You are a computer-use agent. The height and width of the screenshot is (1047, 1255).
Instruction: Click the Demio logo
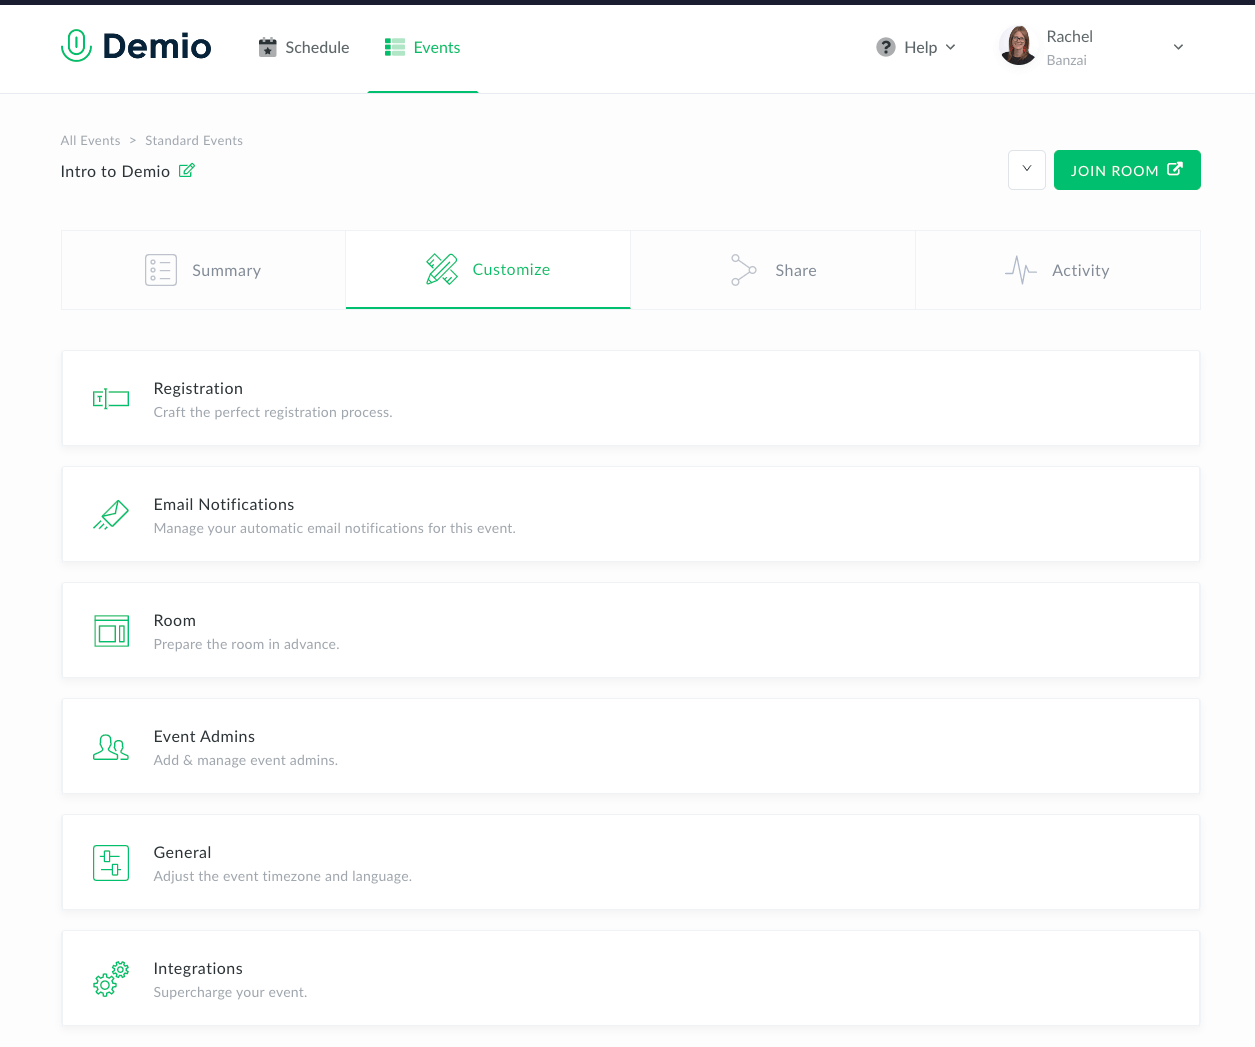[135, 46]
